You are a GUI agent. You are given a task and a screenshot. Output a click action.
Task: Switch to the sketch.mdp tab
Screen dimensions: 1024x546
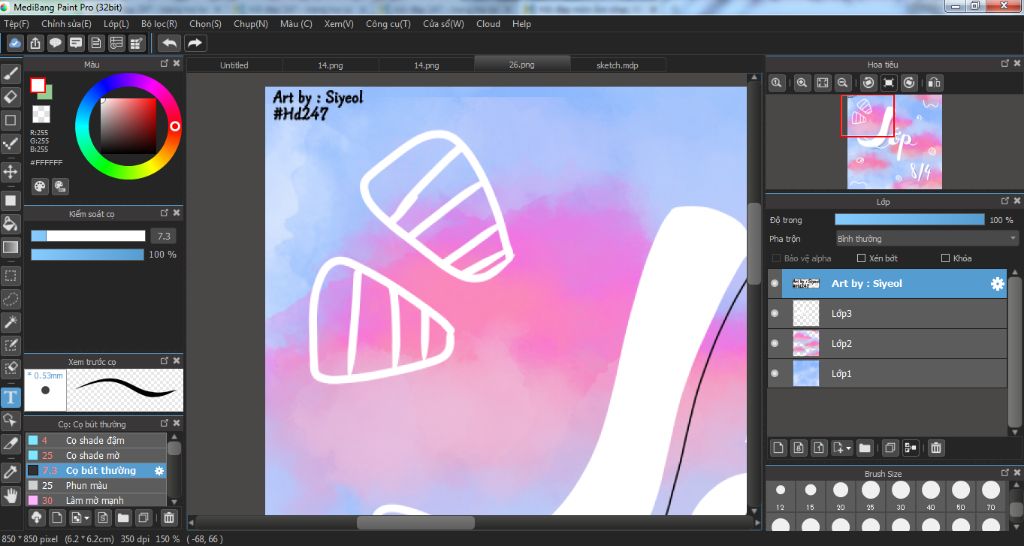(617, 65)
